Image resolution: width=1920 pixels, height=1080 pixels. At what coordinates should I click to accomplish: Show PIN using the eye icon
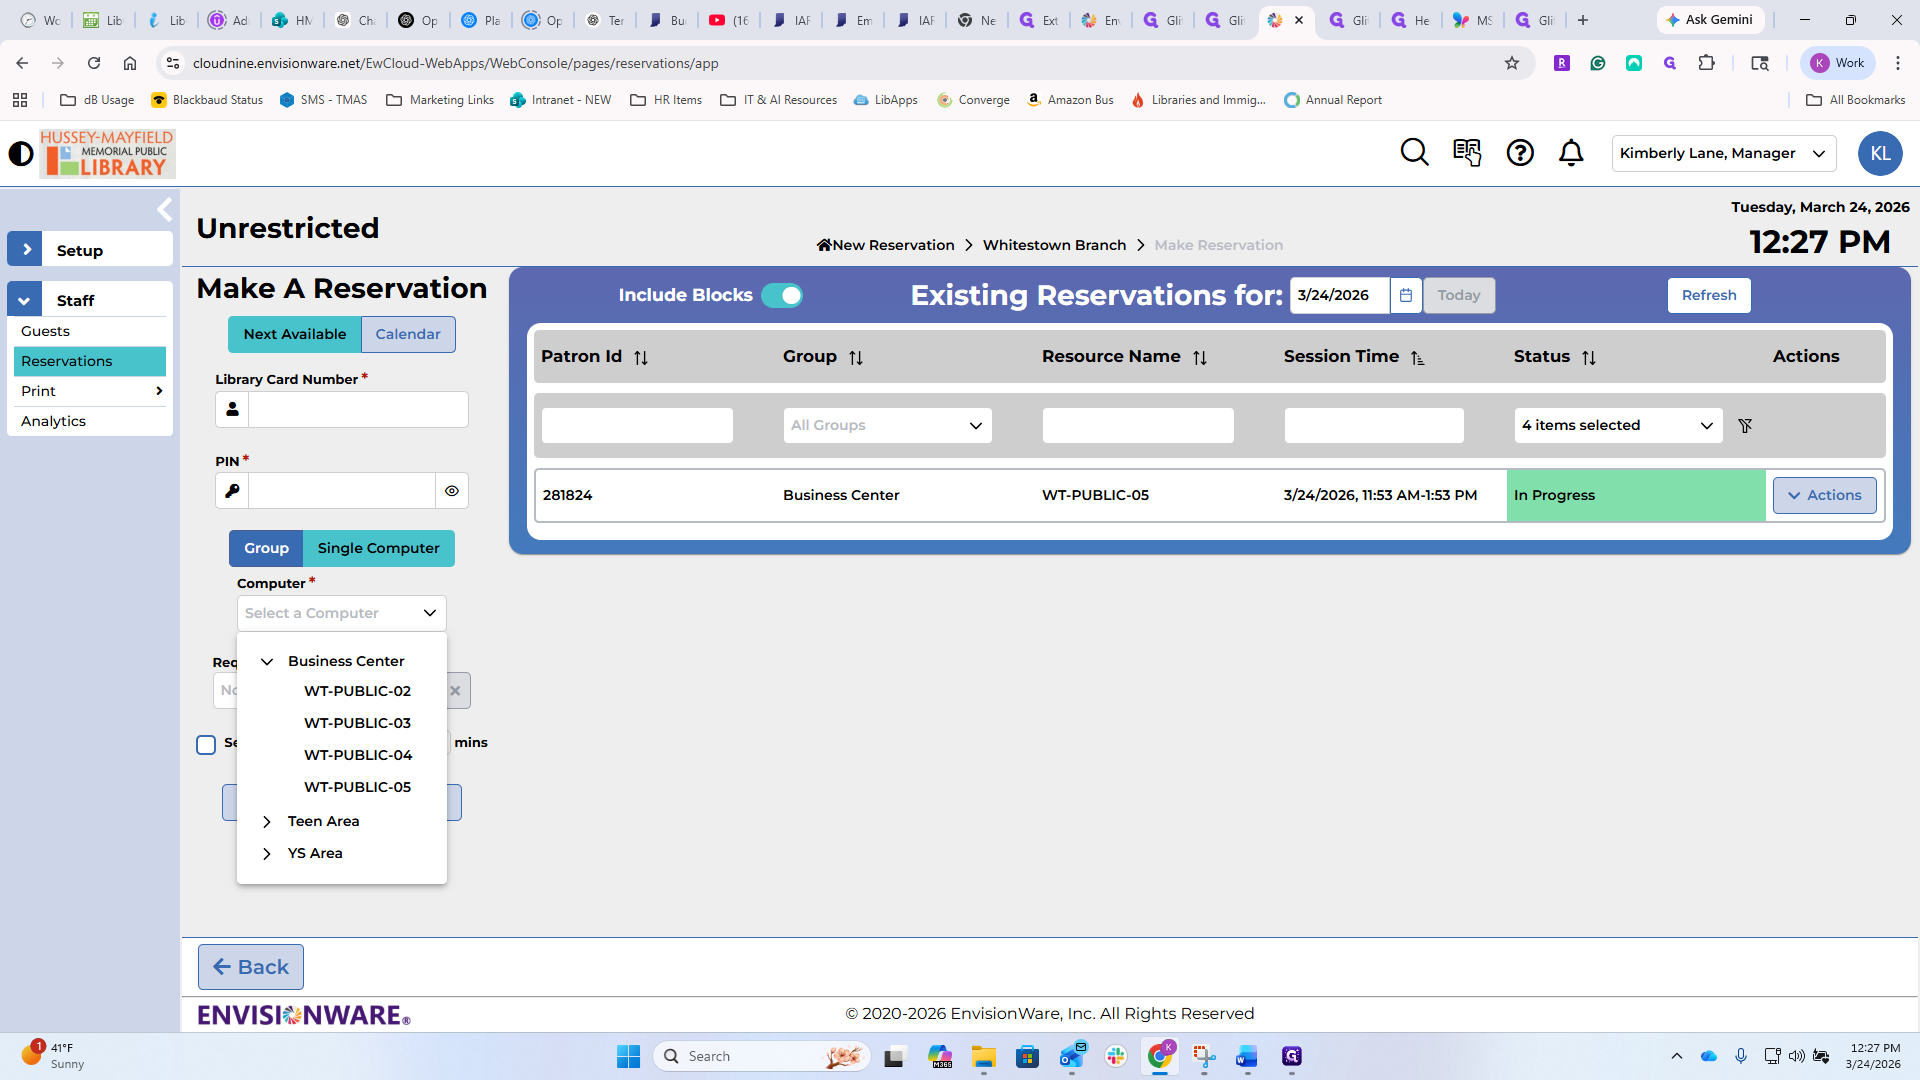click(x=452, y=491)
